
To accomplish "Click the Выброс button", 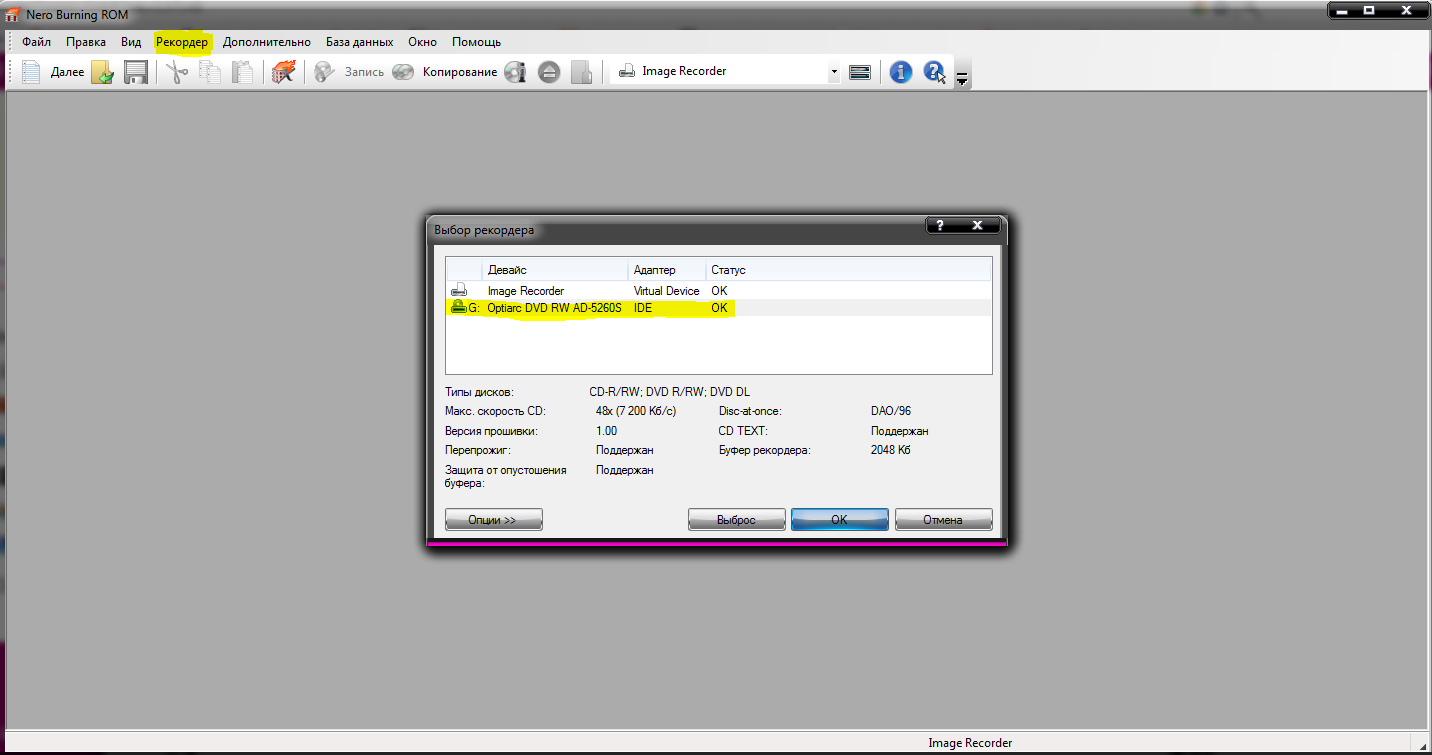I will tap(737, 520).
